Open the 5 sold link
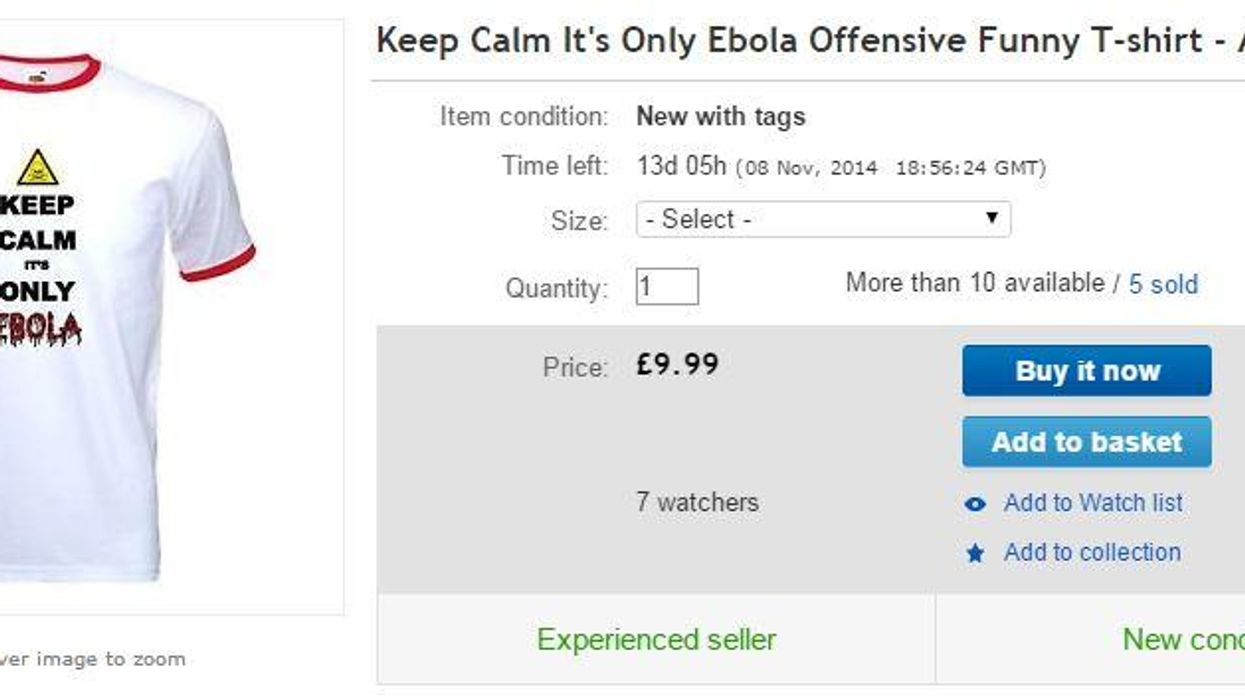This screenshot has width=1245, height=699. [1163, 285]
